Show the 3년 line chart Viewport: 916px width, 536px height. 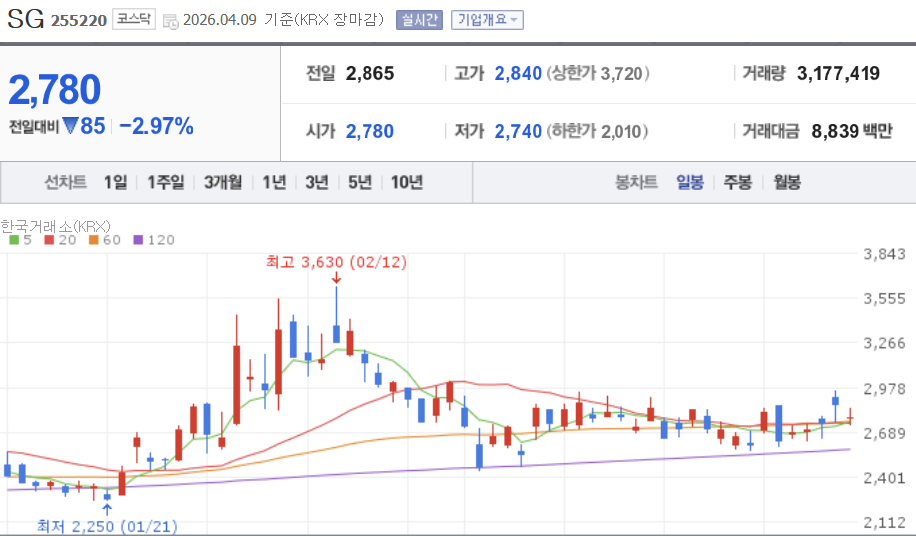point(317,182)
